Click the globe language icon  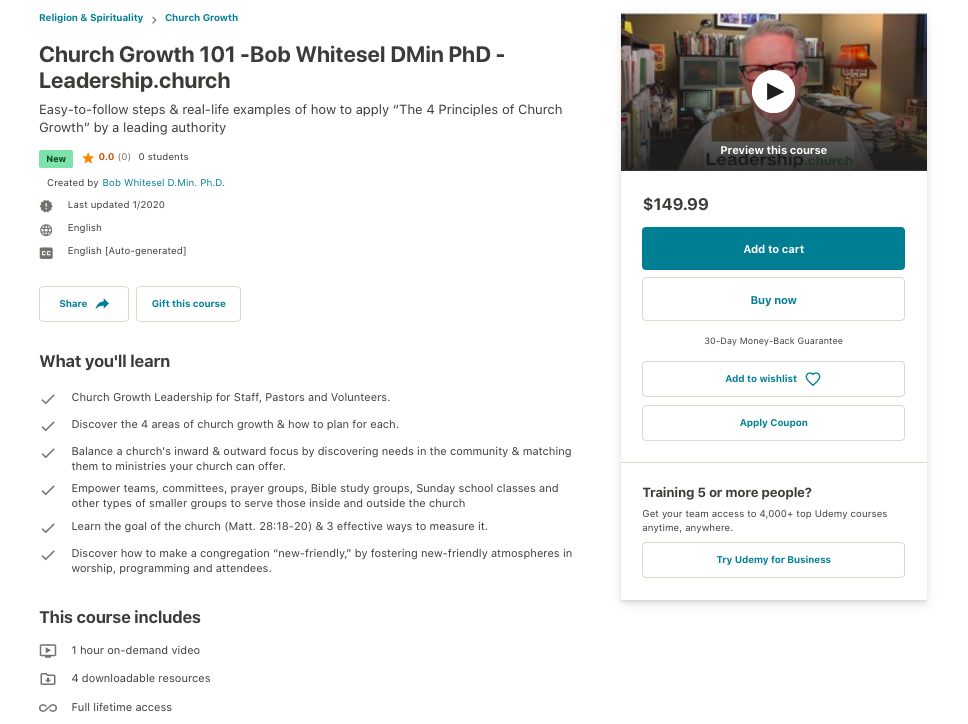click(46, 229)
